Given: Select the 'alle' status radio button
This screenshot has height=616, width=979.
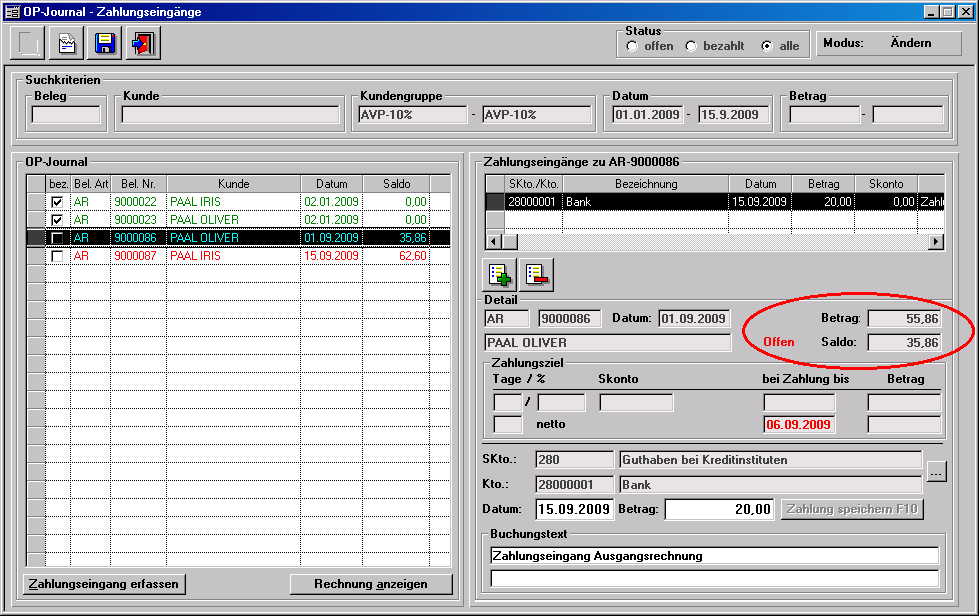Looking at the screenshot, I should click(x=766, y=46).
